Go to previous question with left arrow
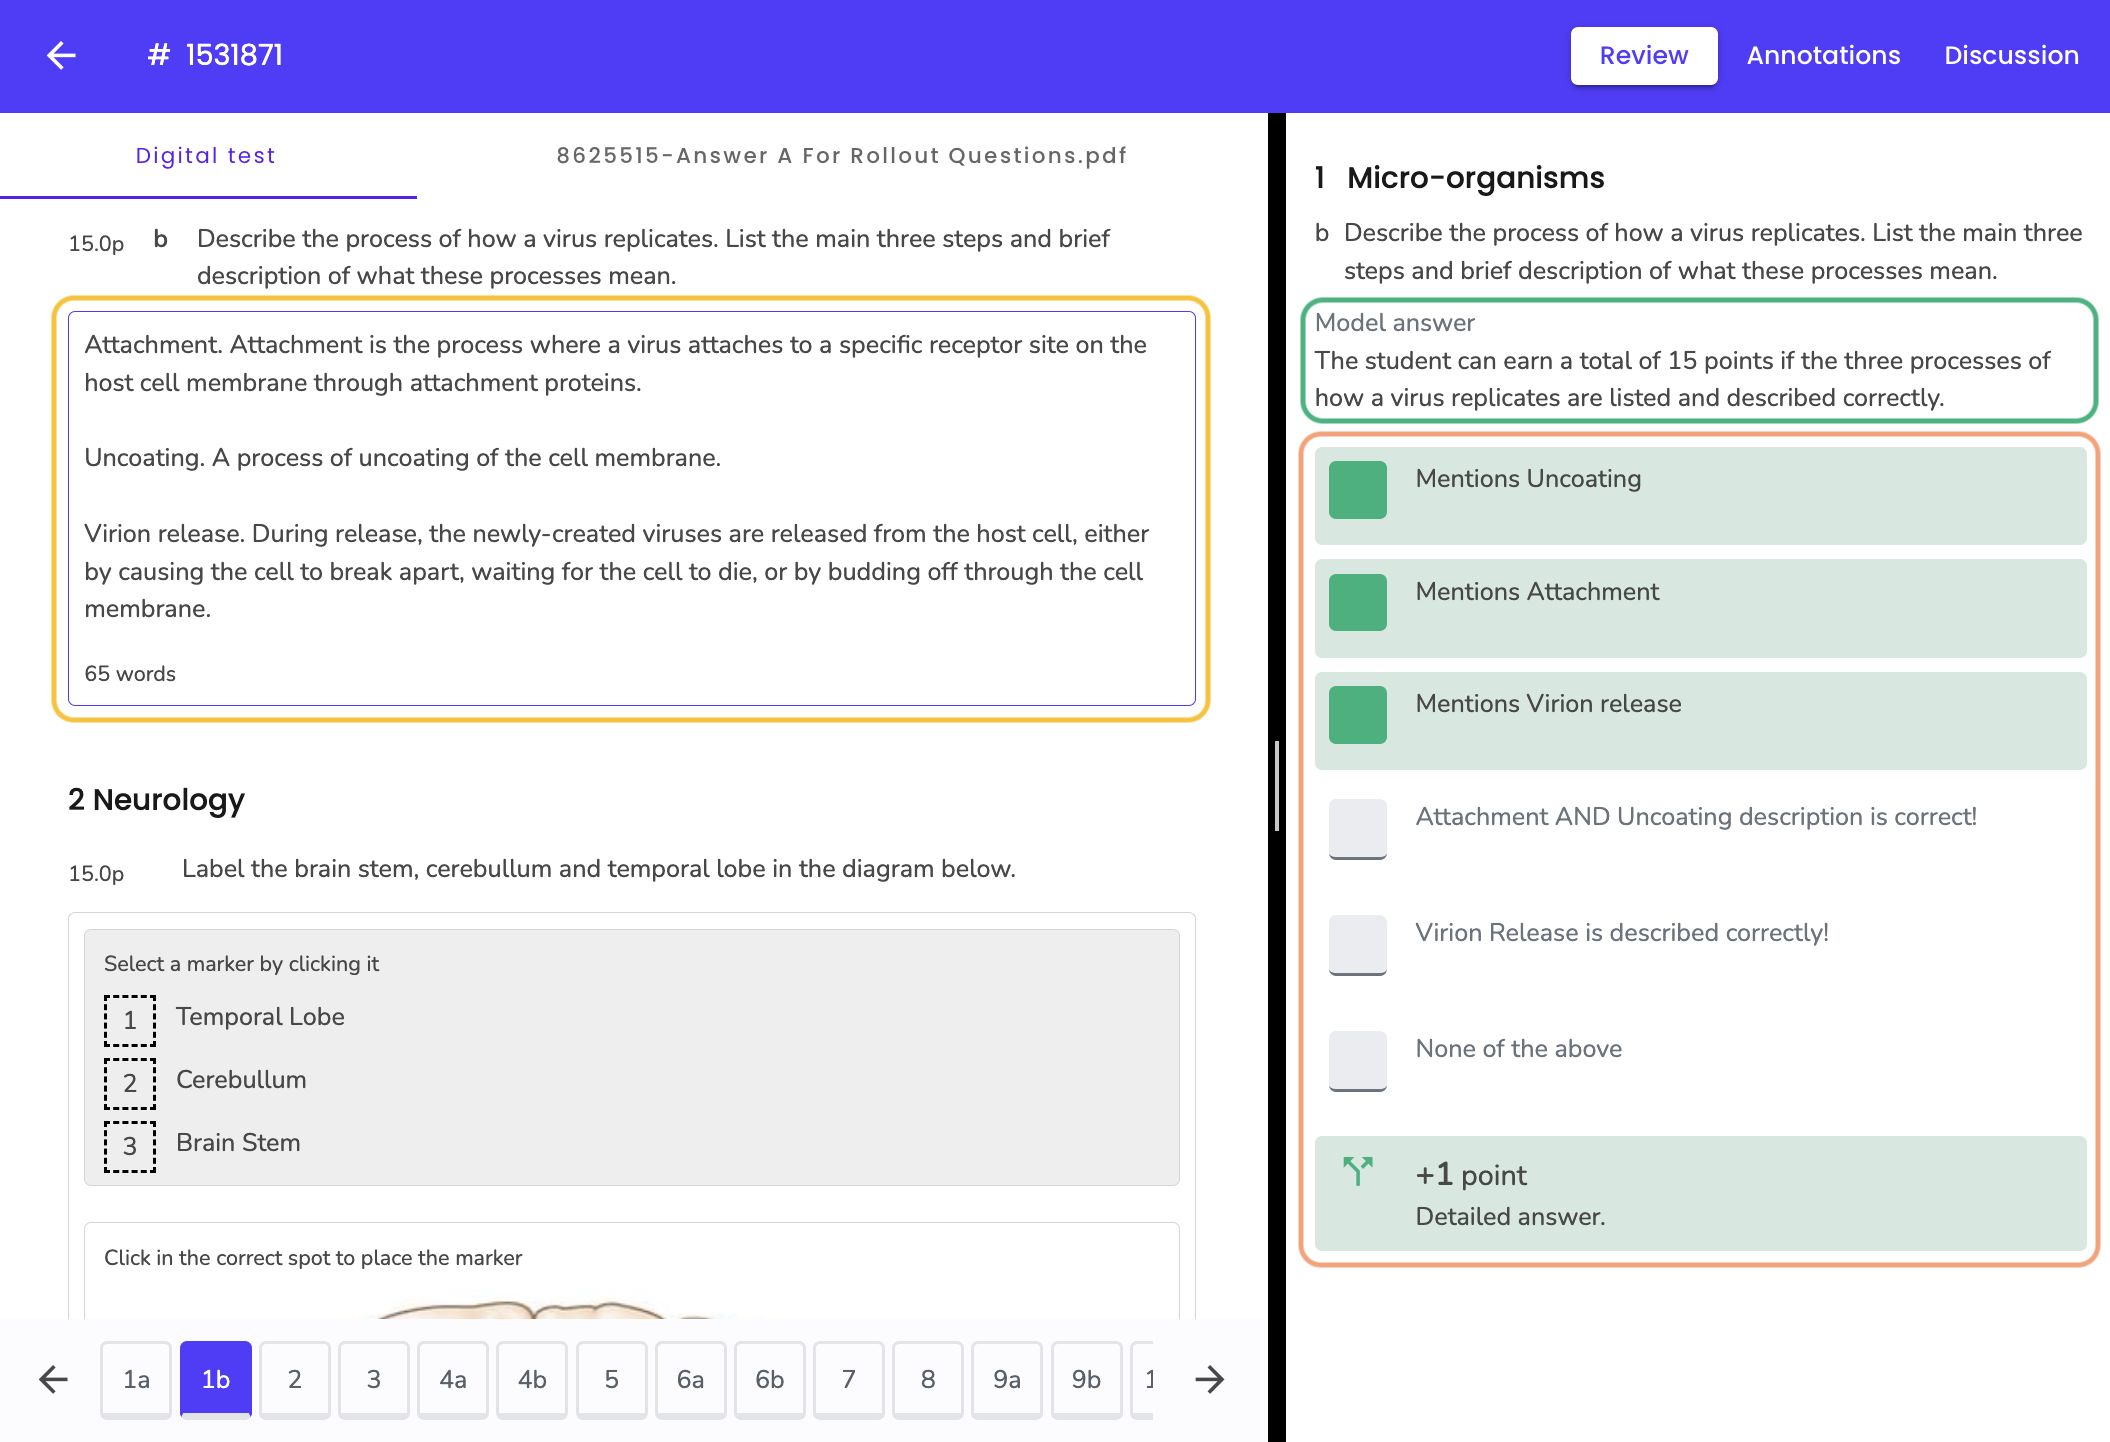 point(54,1380)
